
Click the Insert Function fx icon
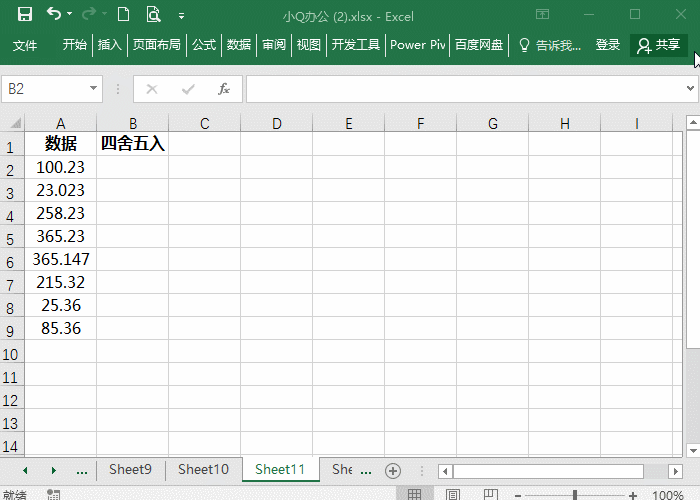224,89
